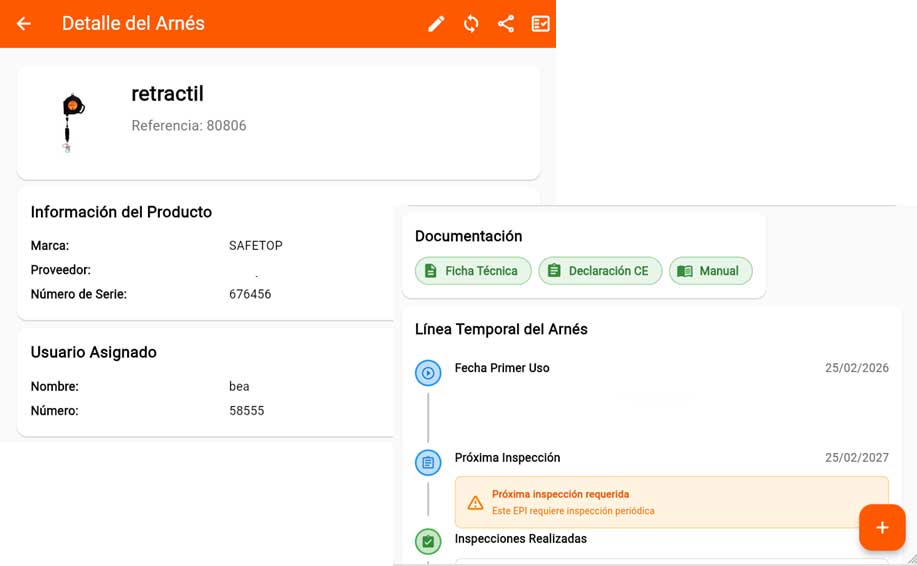Viewport: 917px width, 566px height.
Task: Select the Inspecciones Realizadas timeline marker
Action: [428, 541]
